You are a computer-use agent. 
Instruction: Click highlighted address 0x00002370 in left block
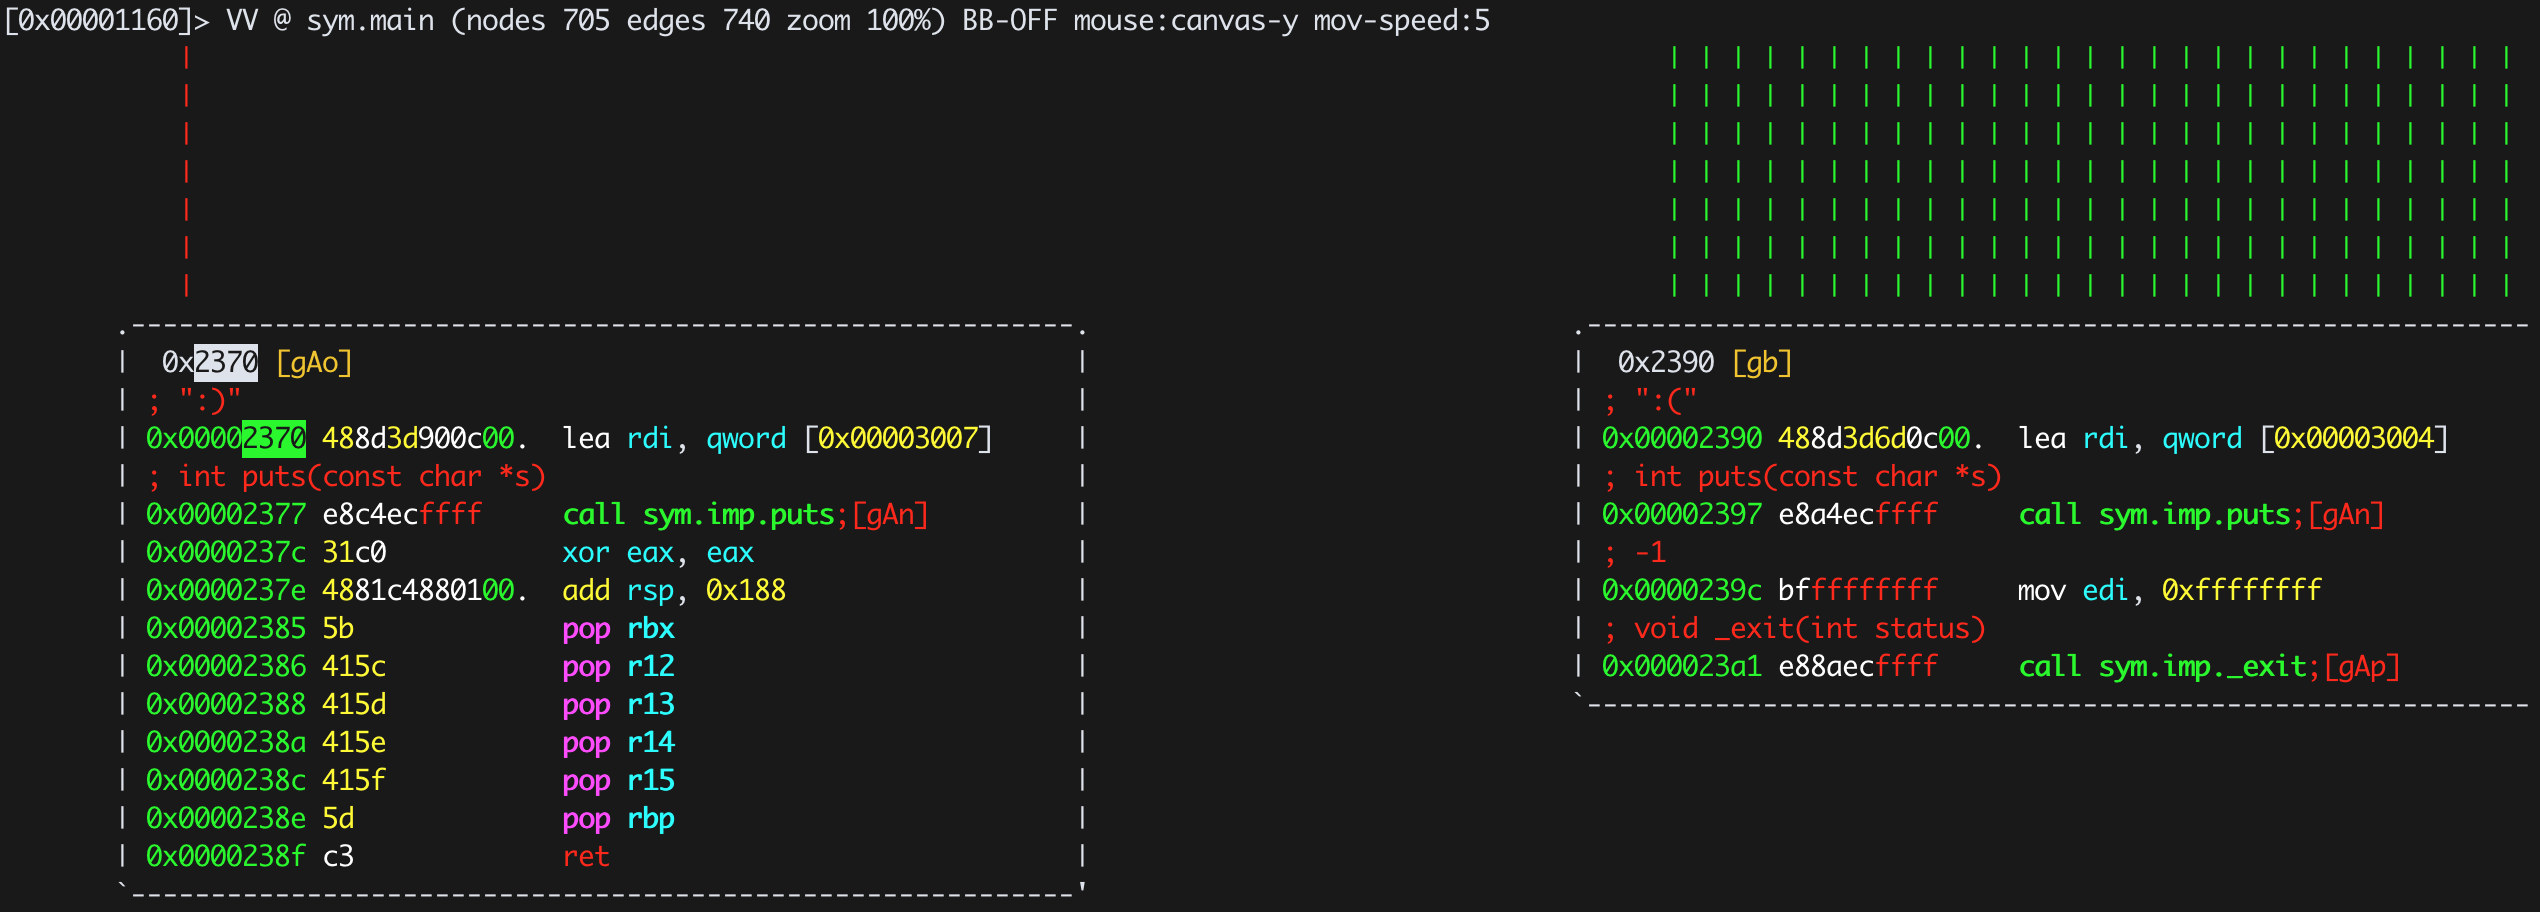226,438
